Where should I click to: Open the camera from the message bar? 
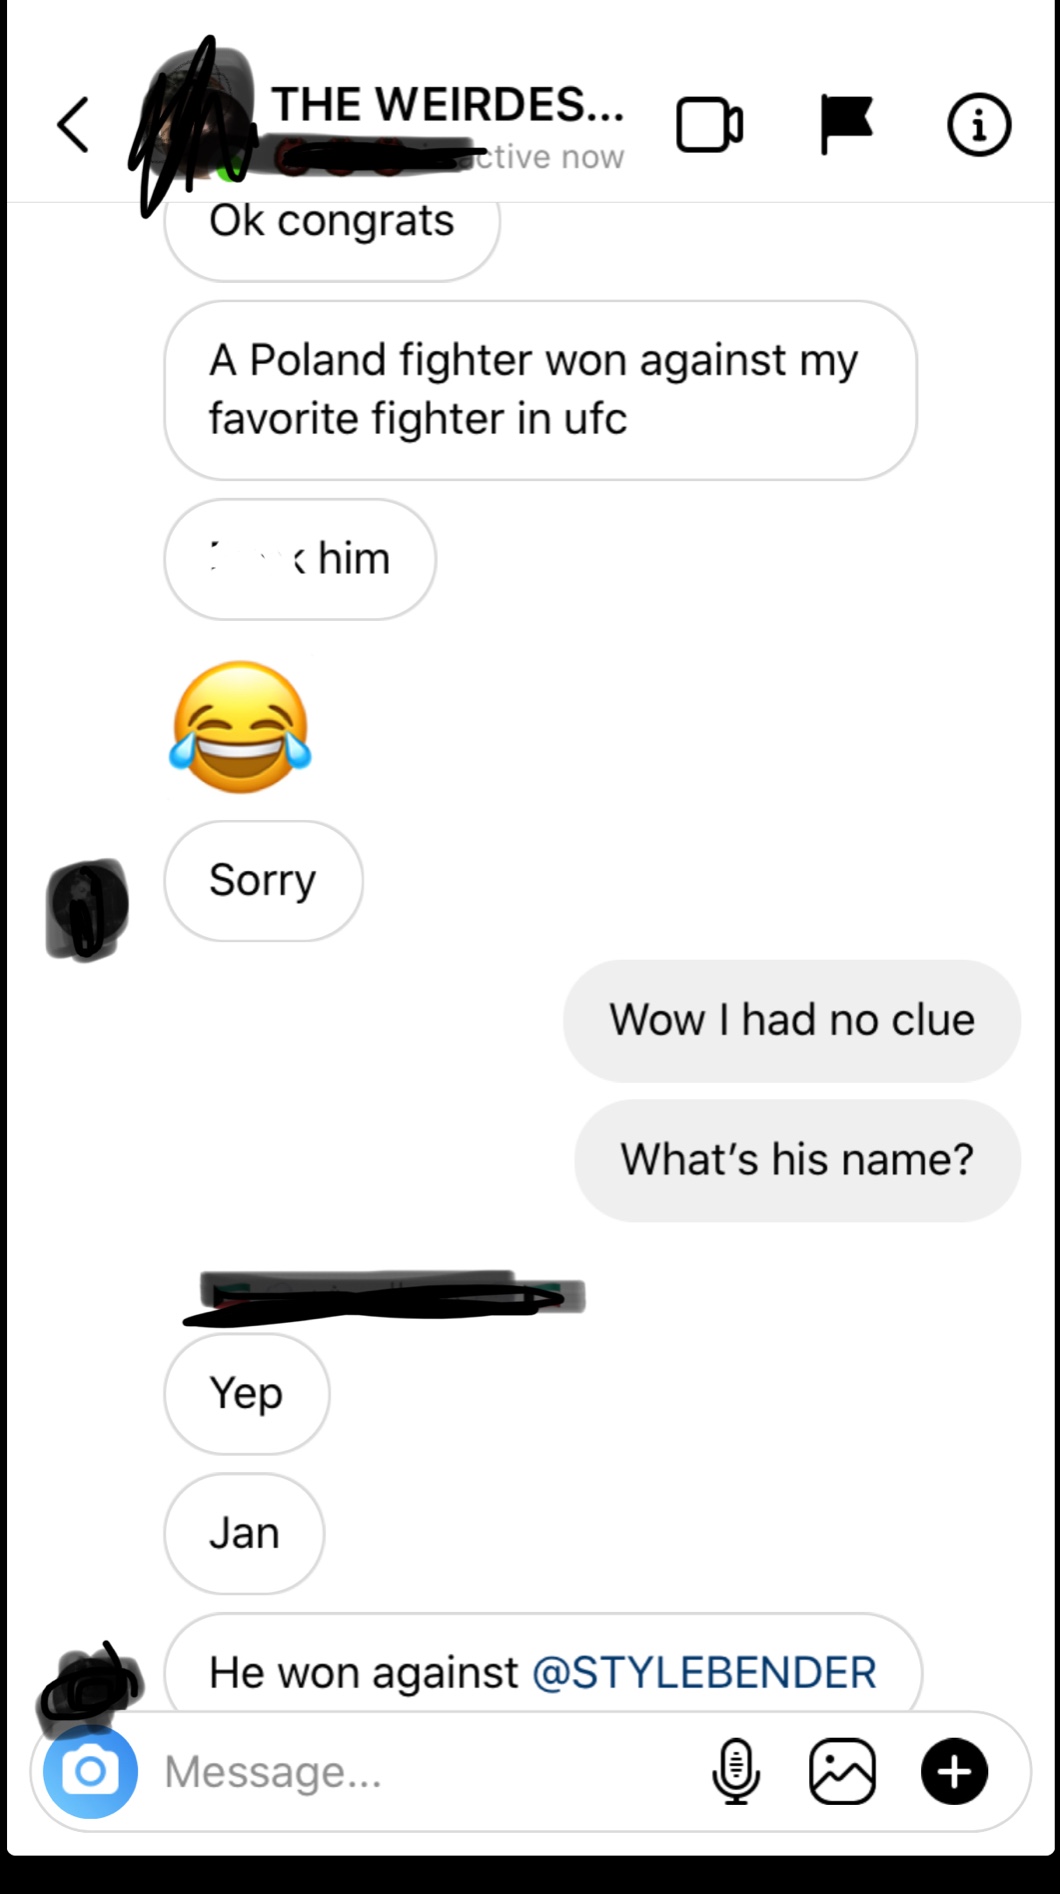click(x=90, y=1771)
